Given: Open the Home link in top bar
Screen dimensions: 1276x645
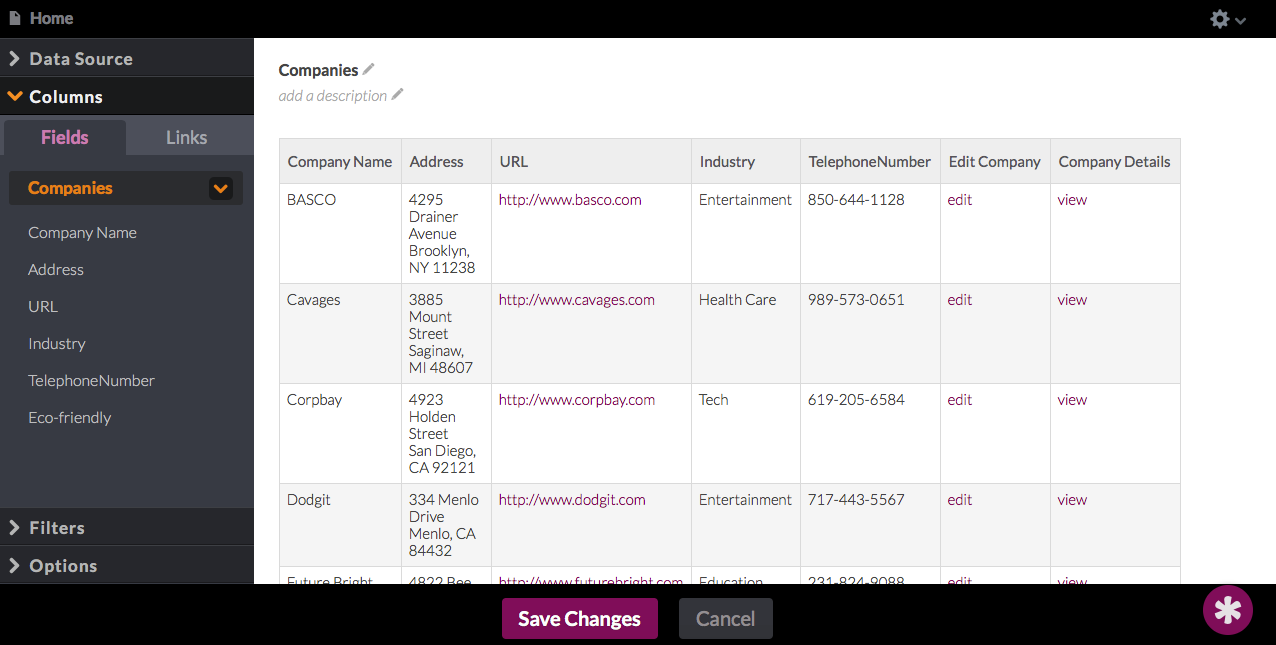Looking at the screenshot, I should [51, 18].
